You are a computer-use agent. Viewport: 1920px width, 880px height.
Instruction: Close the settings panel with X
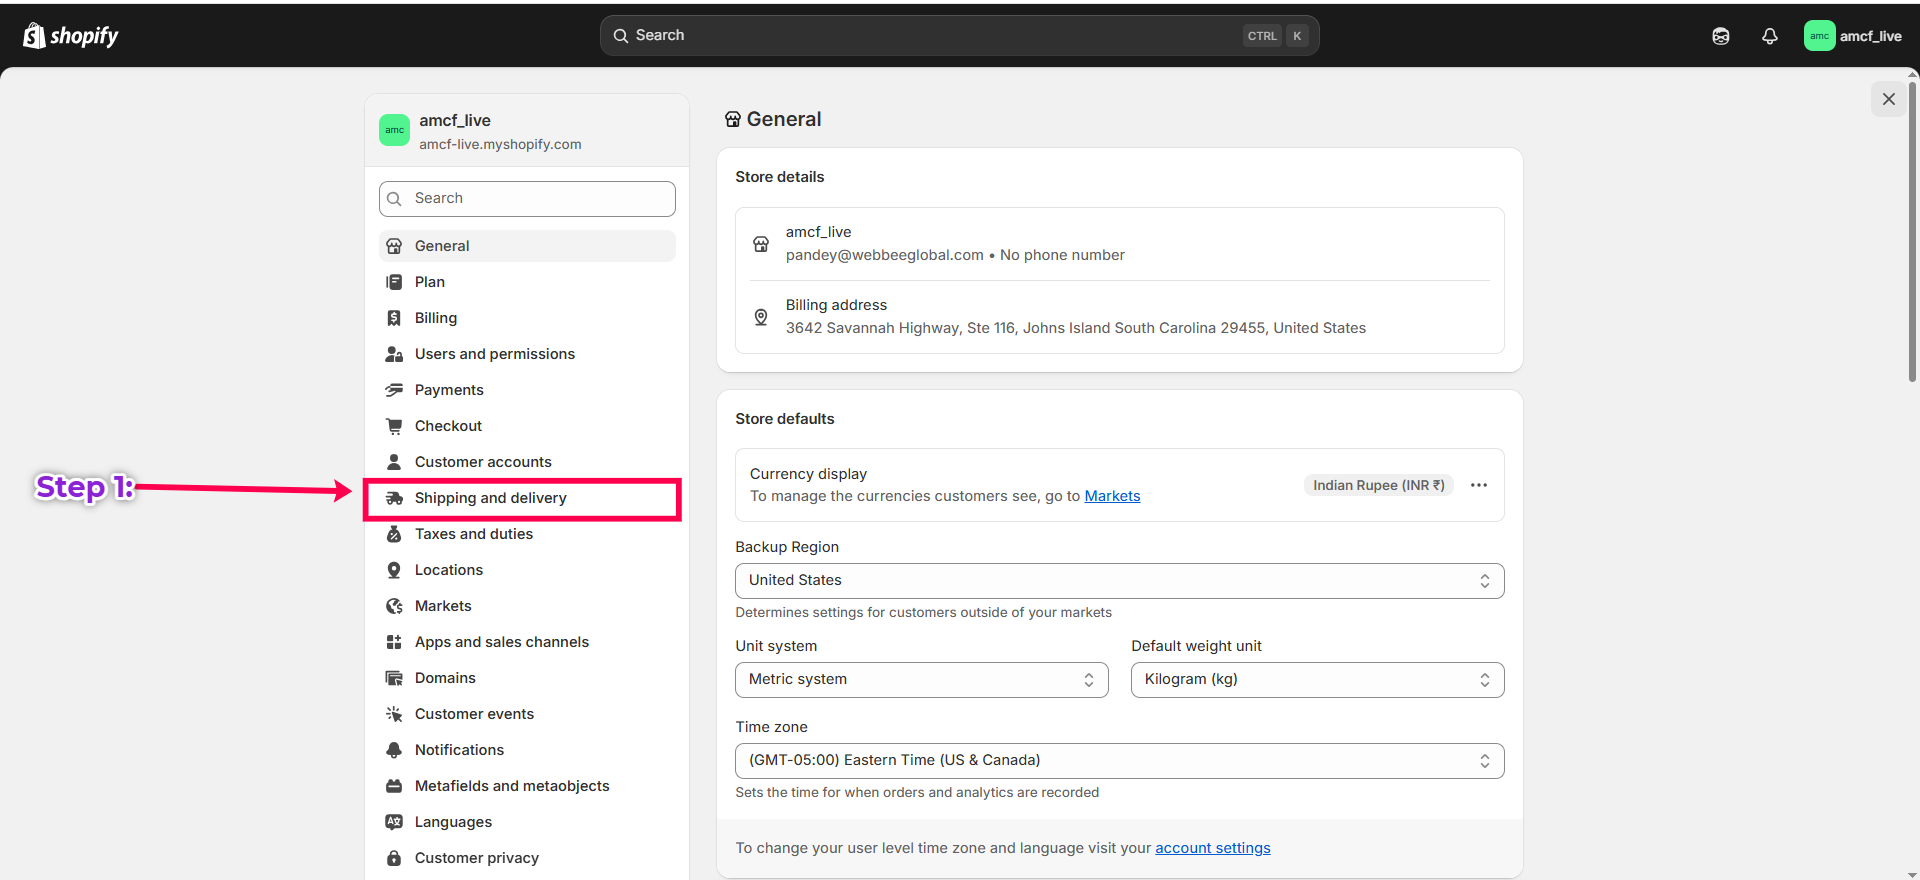[1888, 99]
